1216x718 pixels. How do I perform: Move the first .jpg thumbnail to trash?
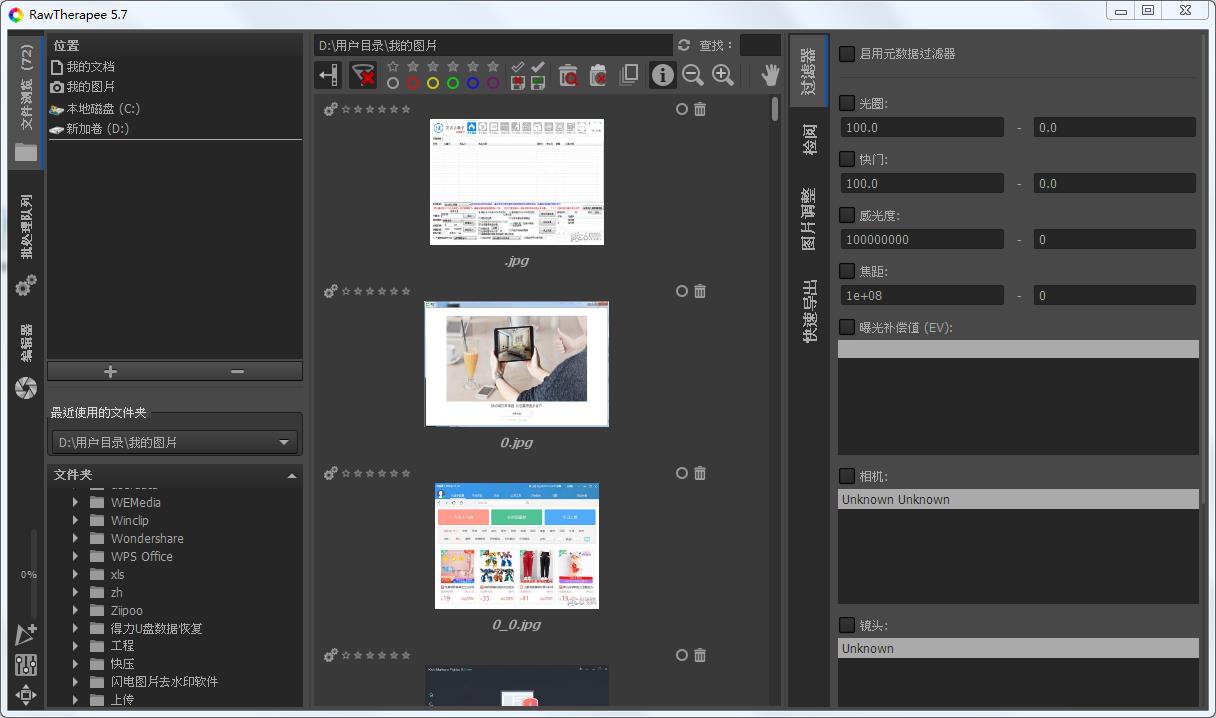(x=700, y=109)
